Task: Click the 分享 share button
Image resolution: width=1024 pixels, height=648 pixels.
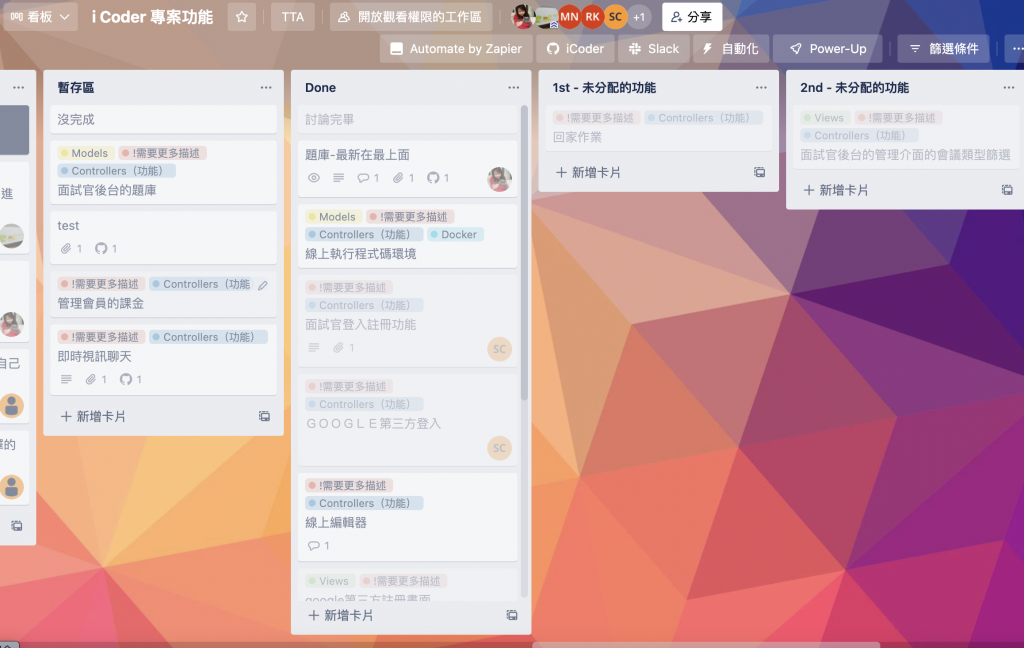Action: pos(692,17)
